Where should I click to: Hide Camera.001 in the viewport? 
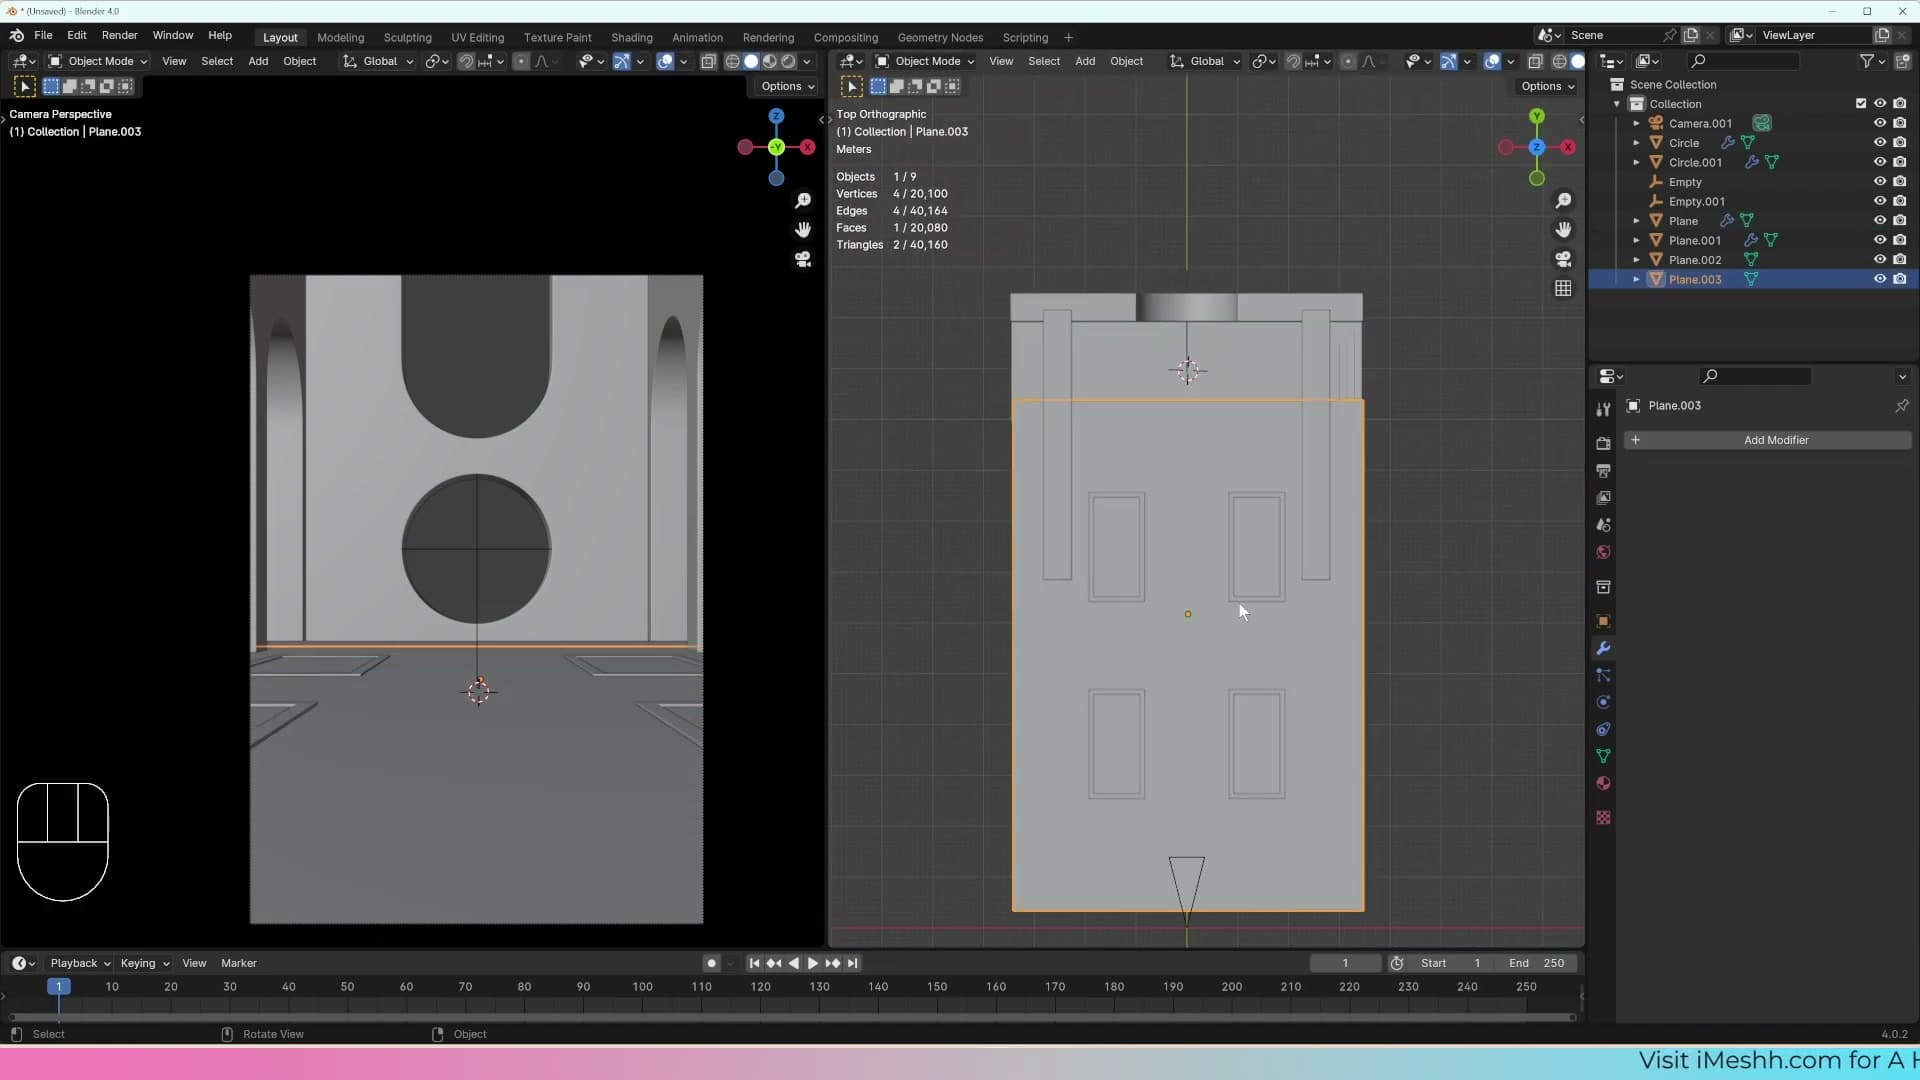(1880, 123)
